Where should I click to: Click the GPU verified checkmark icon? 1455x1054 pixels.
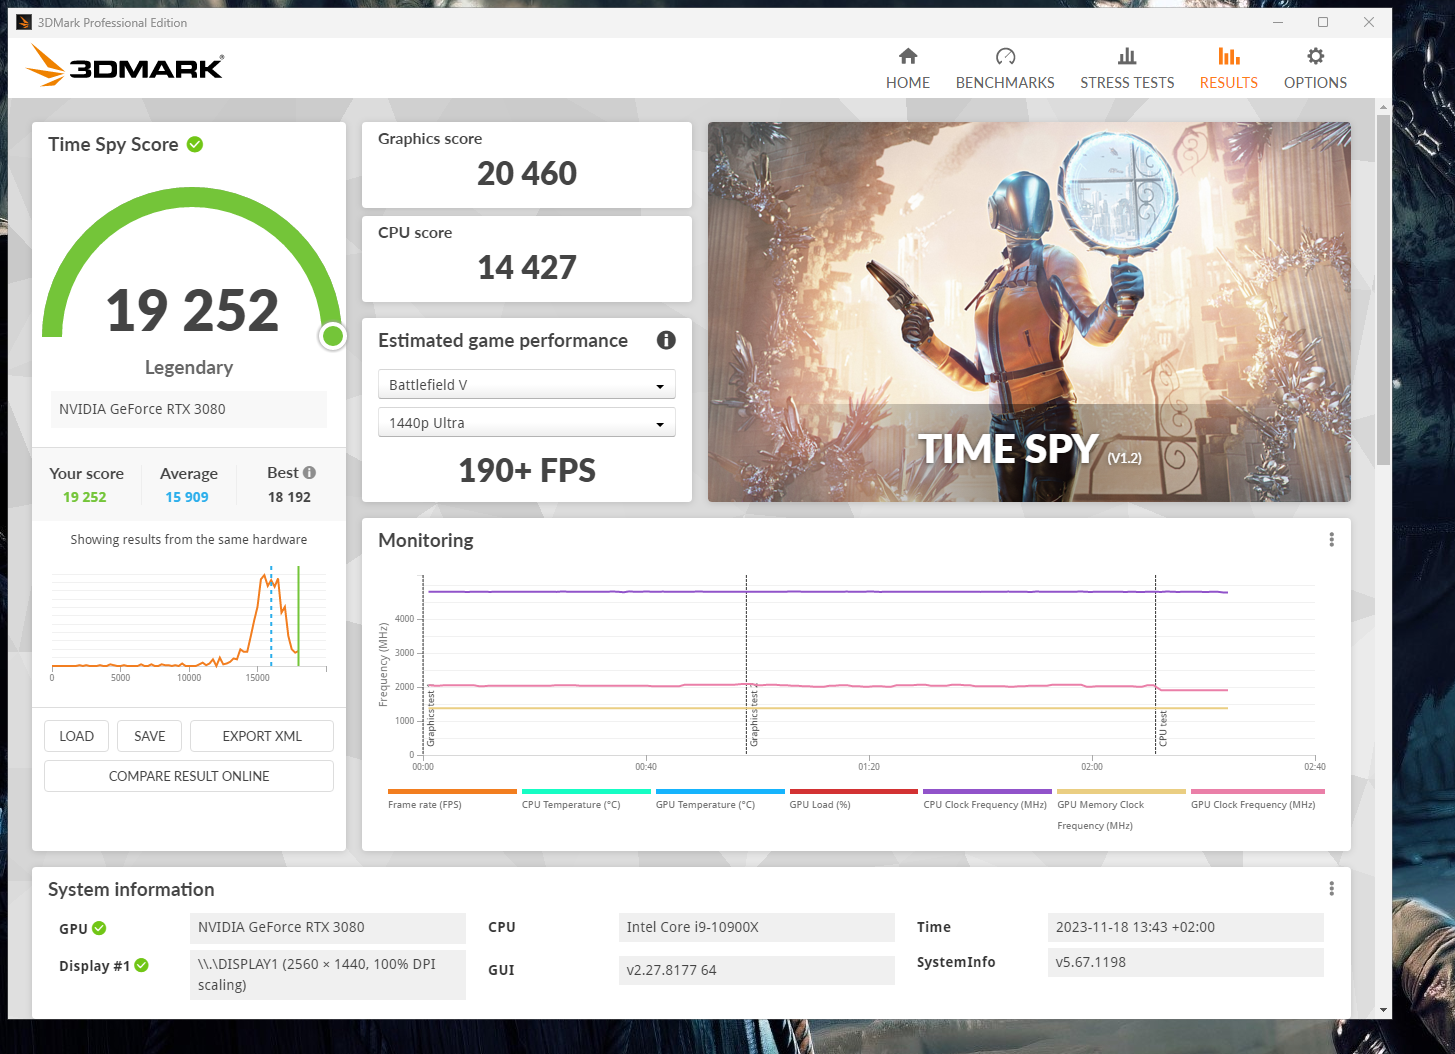99,928
